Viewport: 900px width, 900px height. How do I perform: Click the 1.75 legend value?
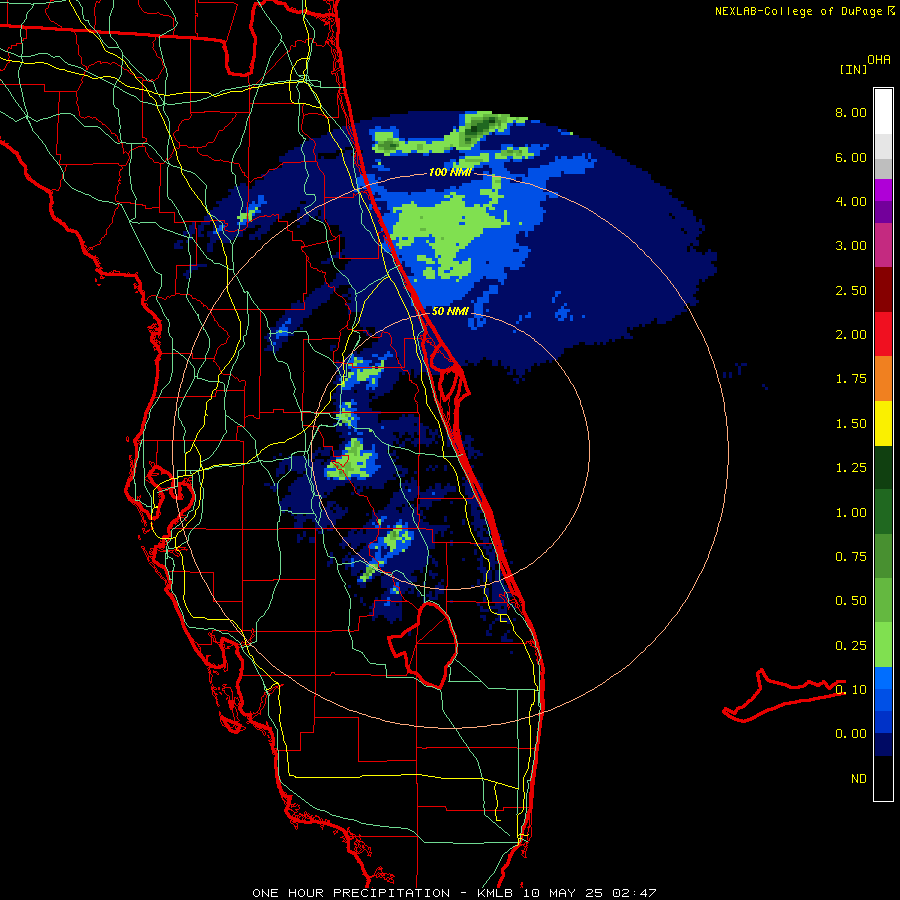click(851, 379)
